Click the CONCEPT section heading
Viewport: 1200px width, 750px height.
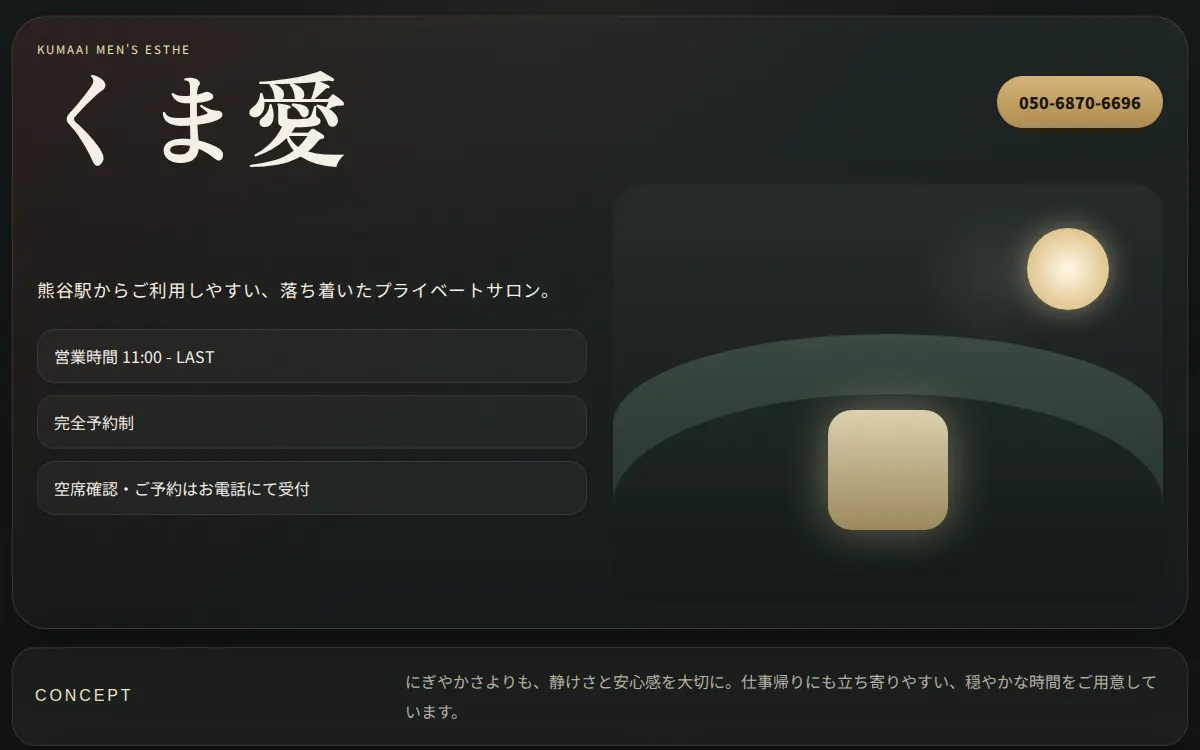[x=83, y=695]
